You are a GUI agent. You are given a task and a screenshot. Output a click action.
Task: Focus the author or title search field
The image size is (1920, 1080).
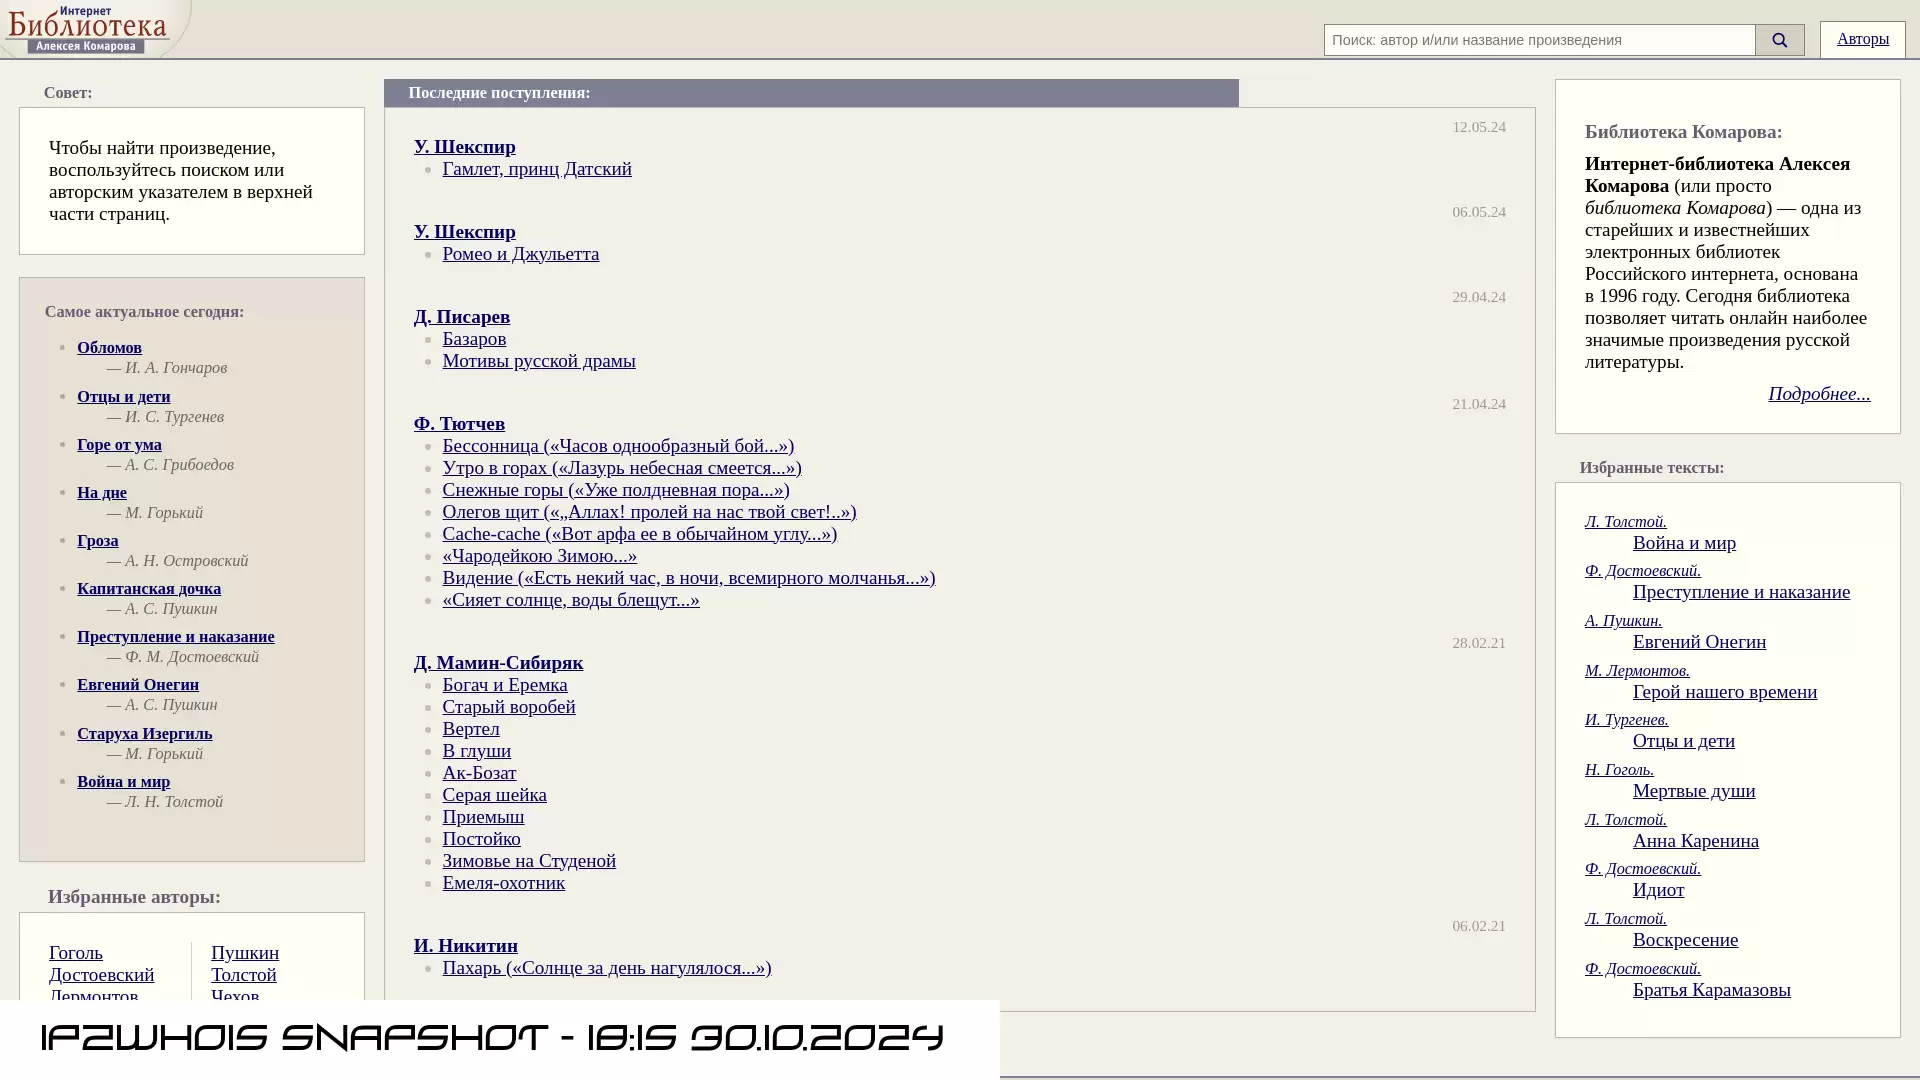click(1539, 40)
